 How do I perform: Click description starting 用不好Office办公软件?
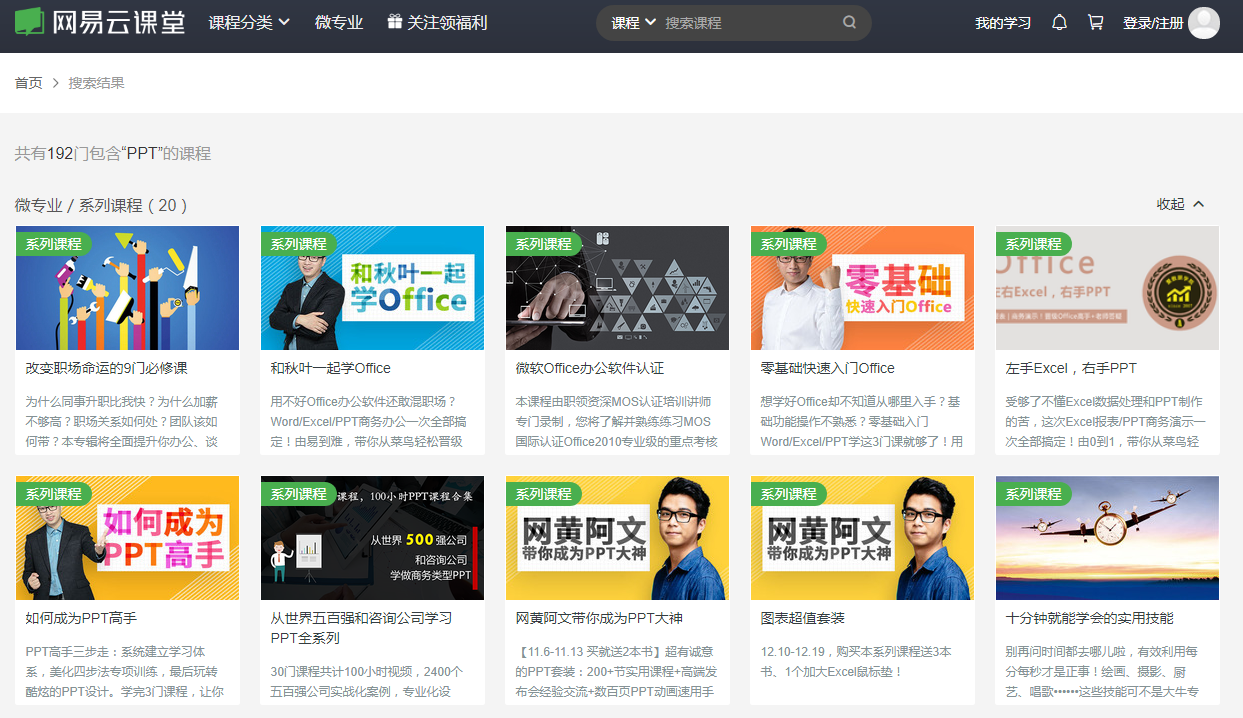tap(366, 422)
